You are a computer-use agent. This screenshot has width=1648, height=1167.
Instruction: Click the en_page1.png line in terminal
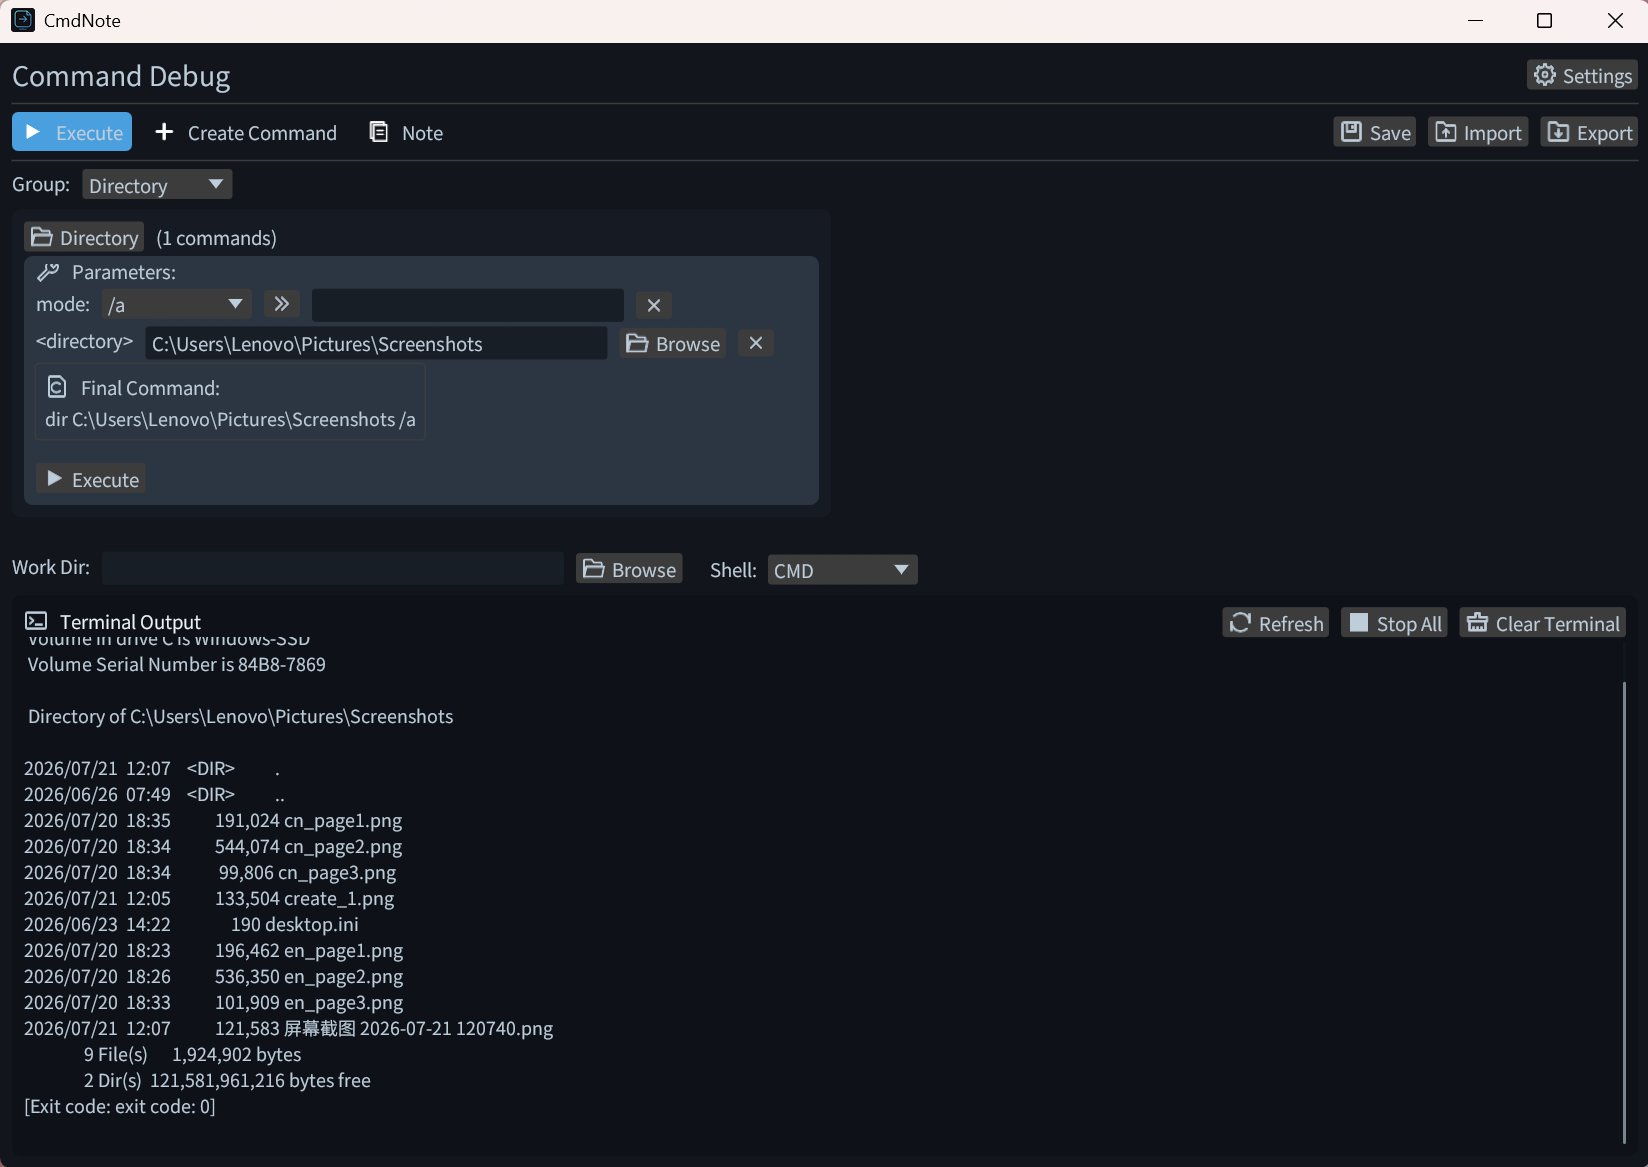tap(214, 950)
